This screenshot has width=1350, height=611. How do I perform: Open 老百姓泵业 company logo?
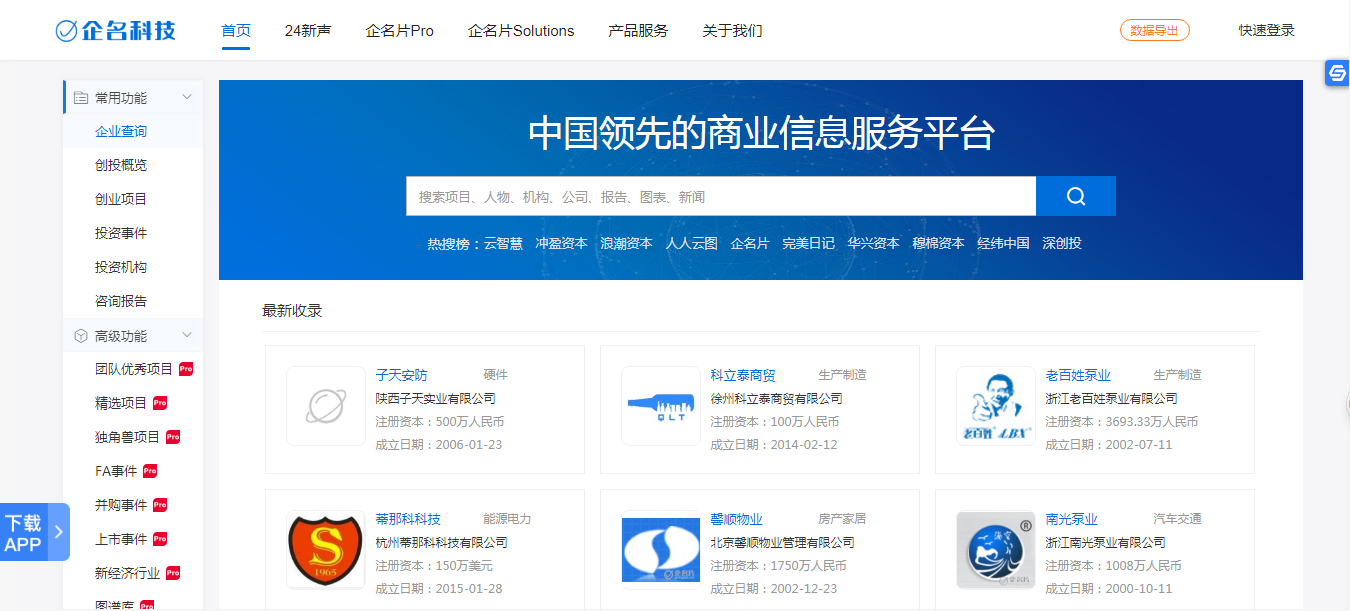pos(996,406)
